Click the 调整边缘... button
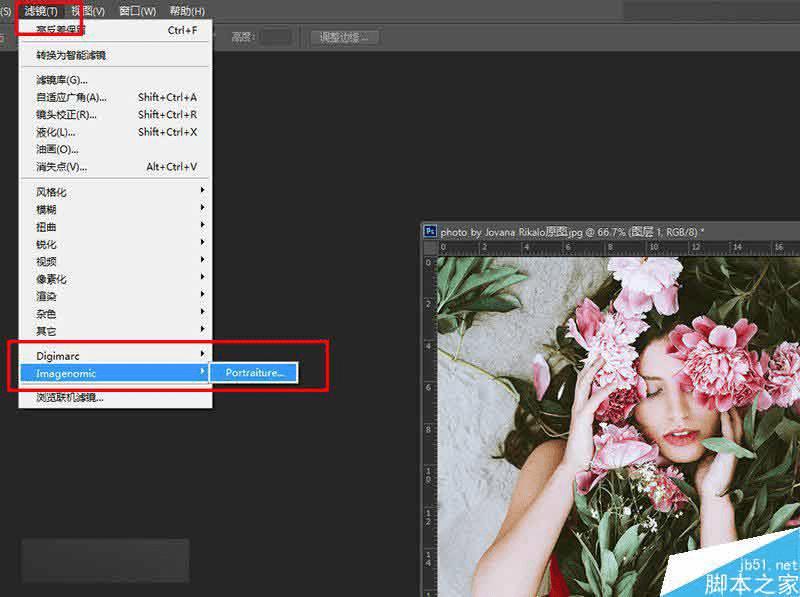800x597 pixels. [x=344, y=37]
